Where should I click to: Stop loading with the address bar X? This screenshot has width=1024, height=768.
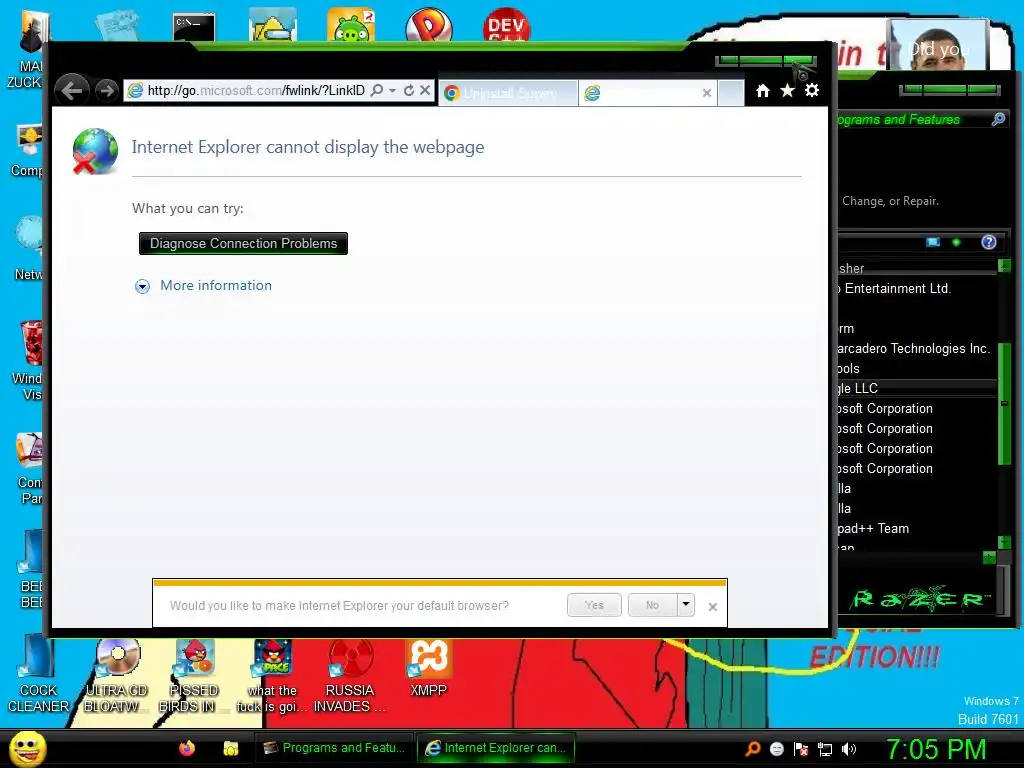pyautogui.click(x=425, y=90)
